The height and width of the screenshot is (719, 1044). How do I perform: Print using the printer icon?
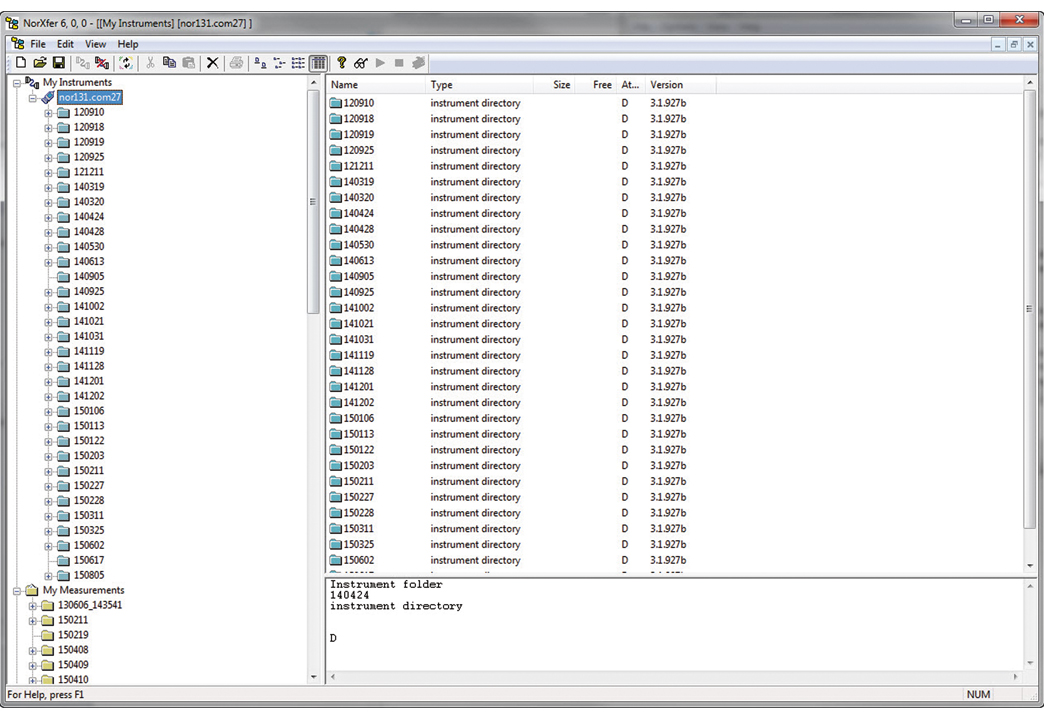point(236,63)
